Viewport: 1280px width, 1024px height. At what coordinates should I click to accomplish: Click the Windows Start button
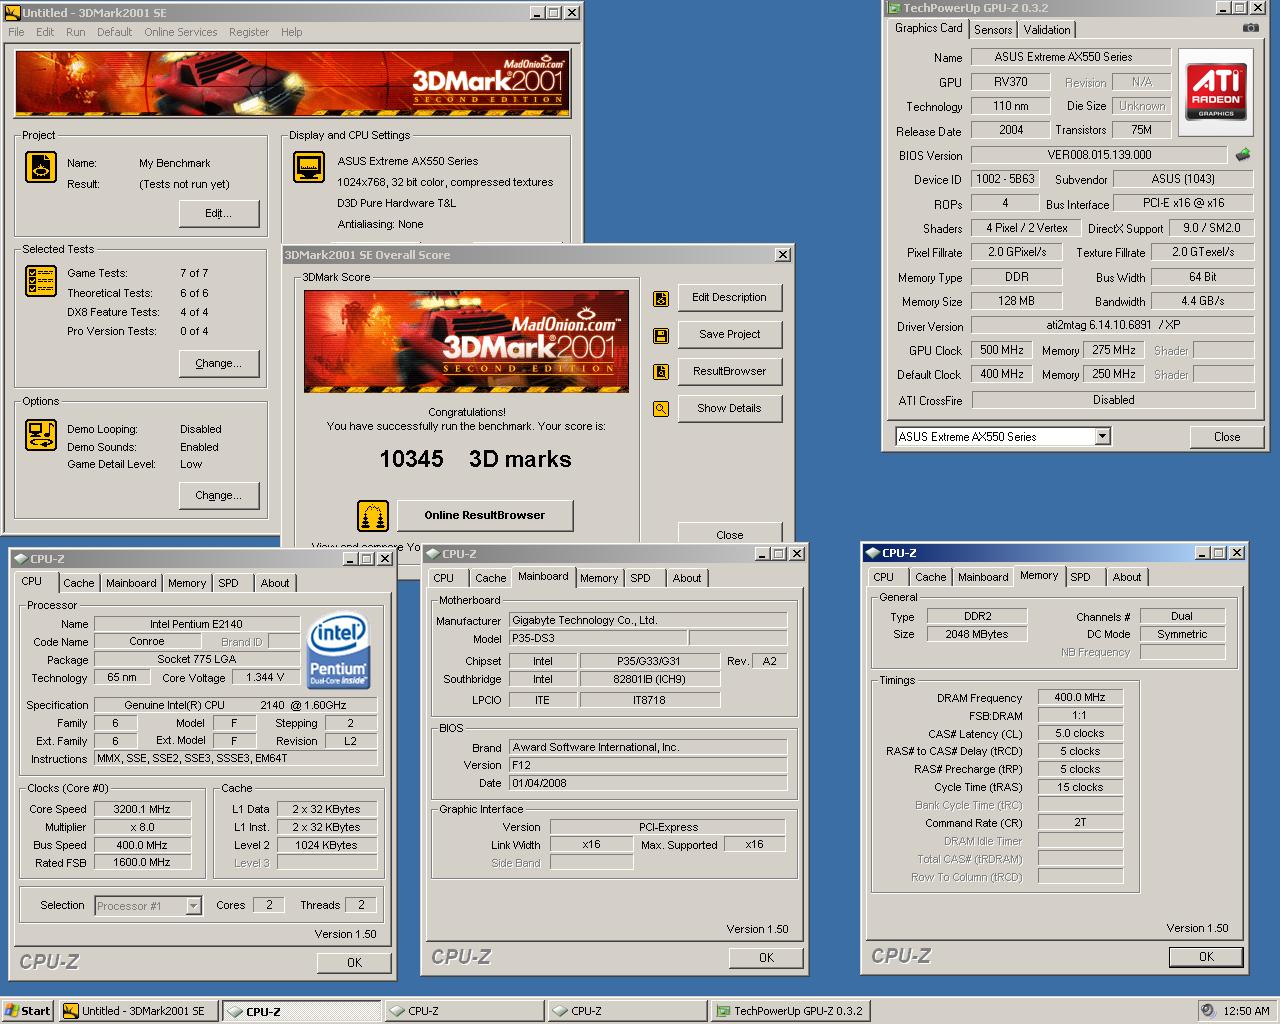pyautogui.click(x=28, y=1011)
